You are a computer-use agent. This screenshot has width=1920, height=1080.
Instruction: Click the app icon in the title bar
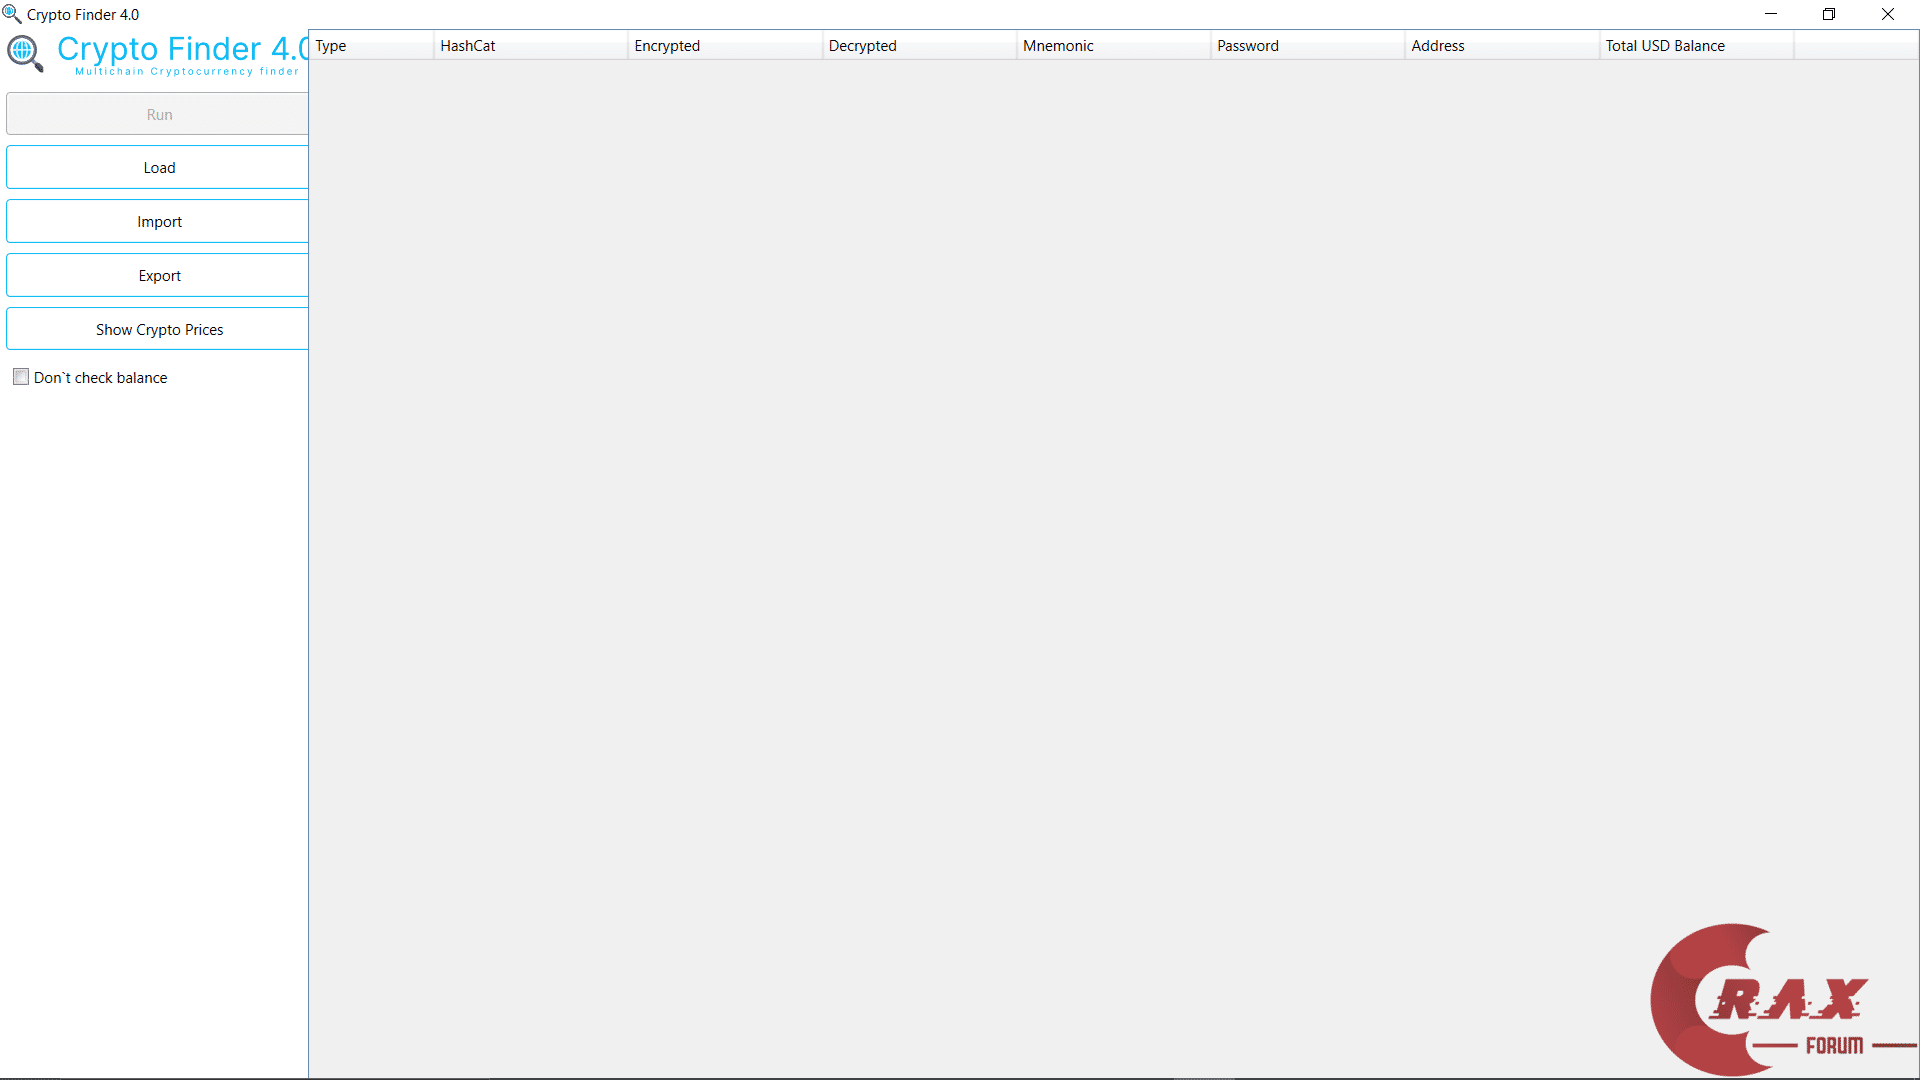coord(12,14)
